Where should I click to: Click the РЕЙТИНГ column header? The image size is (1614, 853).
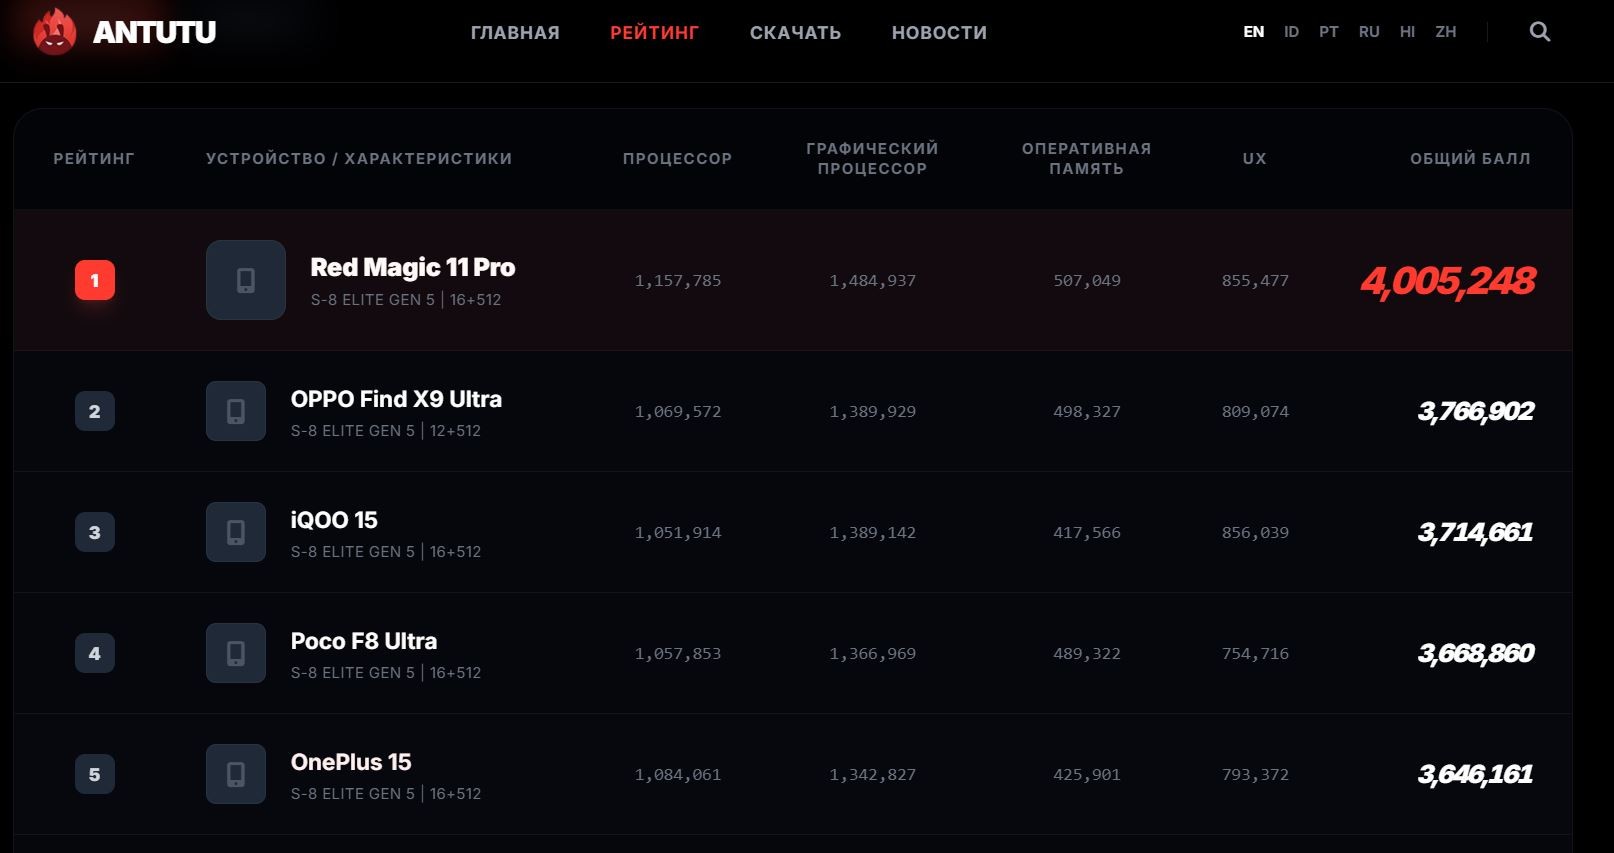click(x=94, y=158)
